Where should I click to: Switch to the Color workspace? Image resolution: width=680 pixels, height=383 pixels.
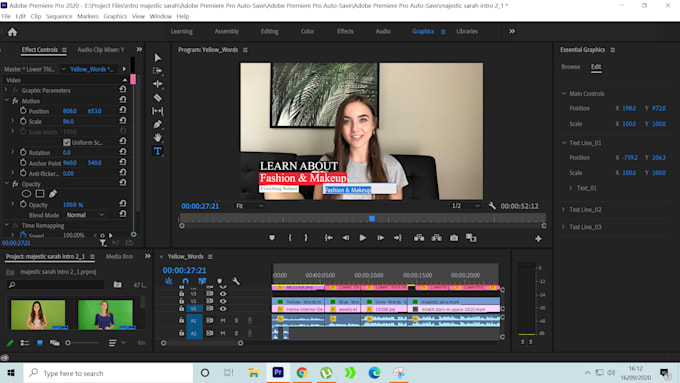307,31
